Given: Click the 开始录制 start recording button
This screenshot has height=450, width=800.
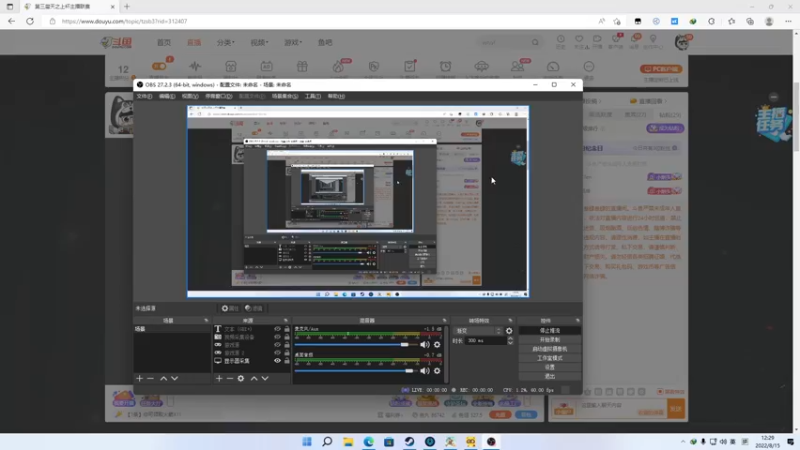Looking at the screenshot, I should 549,340.
